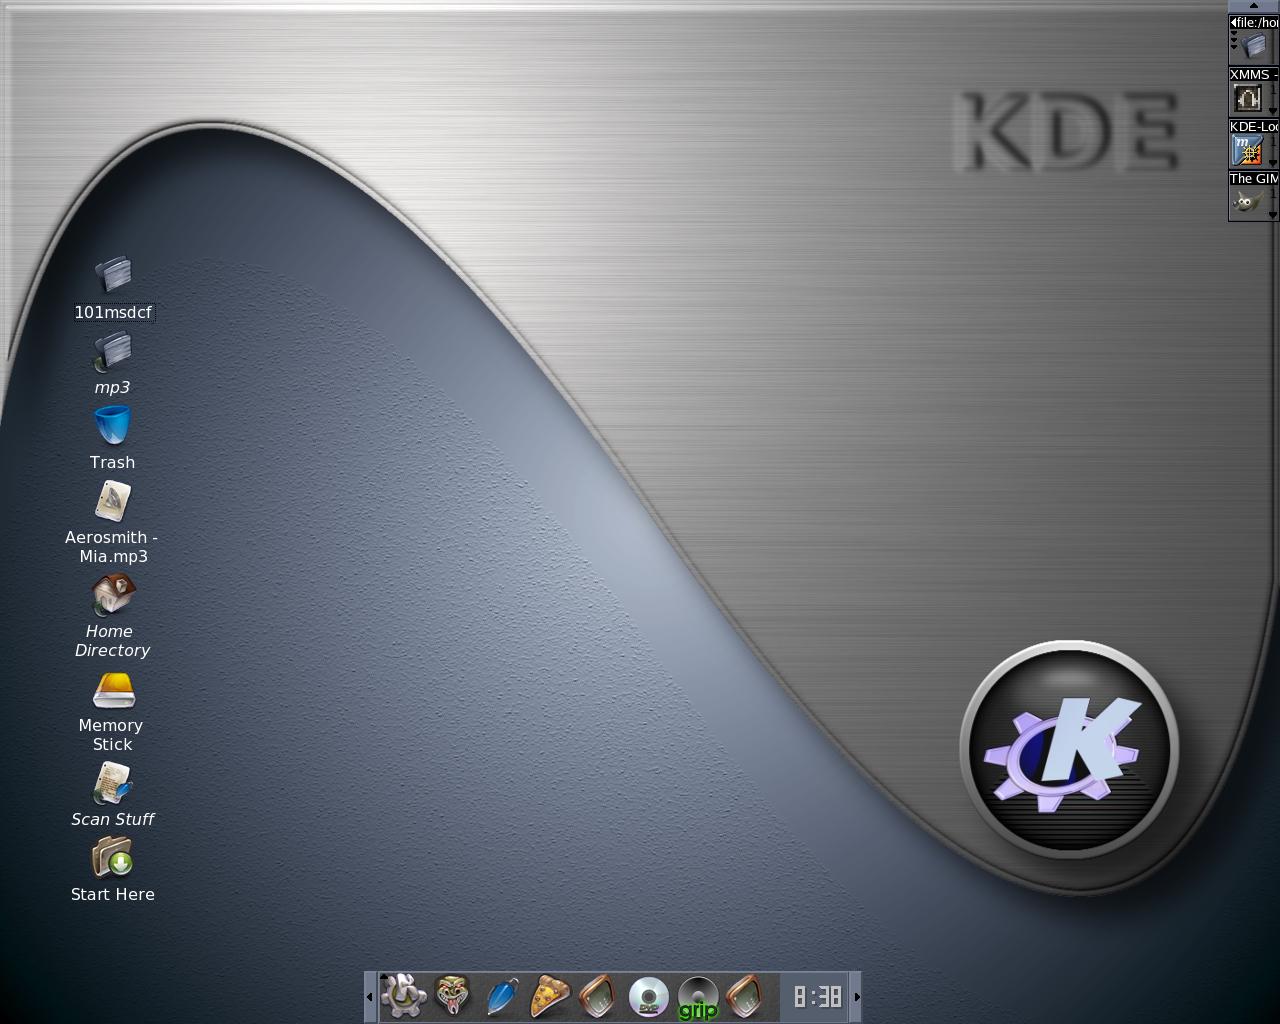1280x1024 pixels.
Task: Open the Trash on the desktop
Action: pyautogui.click(x=112, y=428)
